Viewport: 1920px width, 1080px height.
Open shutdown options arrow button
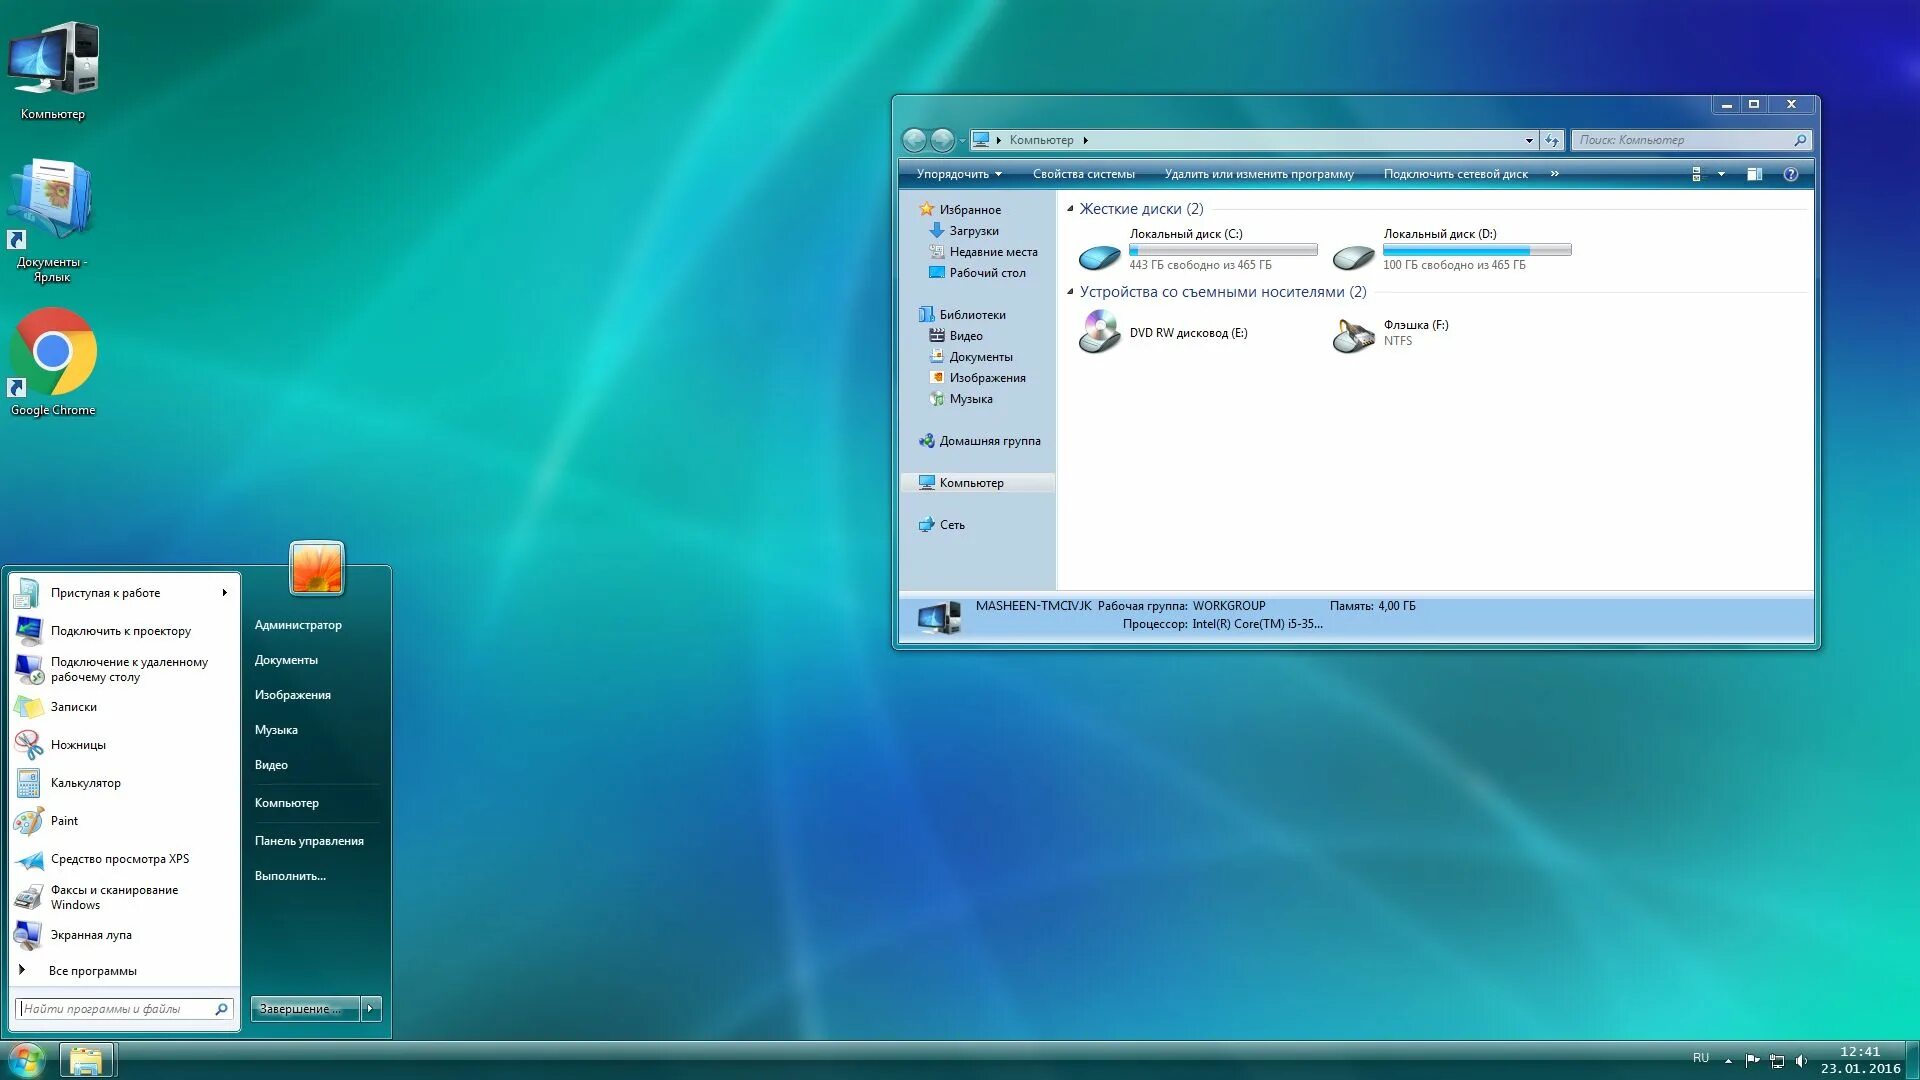[371, 1009]
